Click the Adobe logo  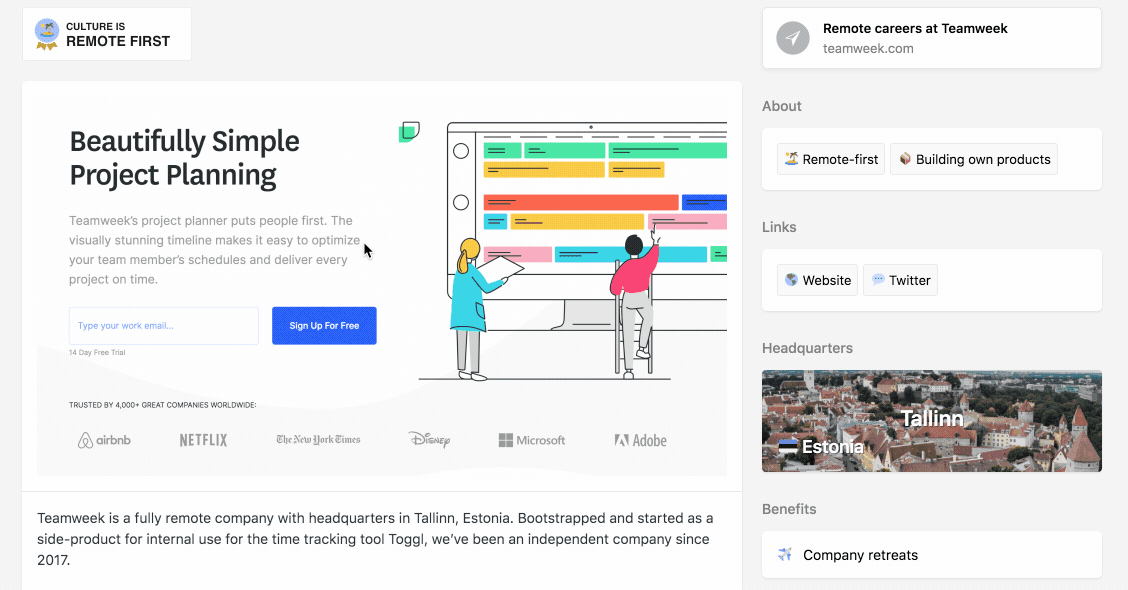click(x=640, y=440)
